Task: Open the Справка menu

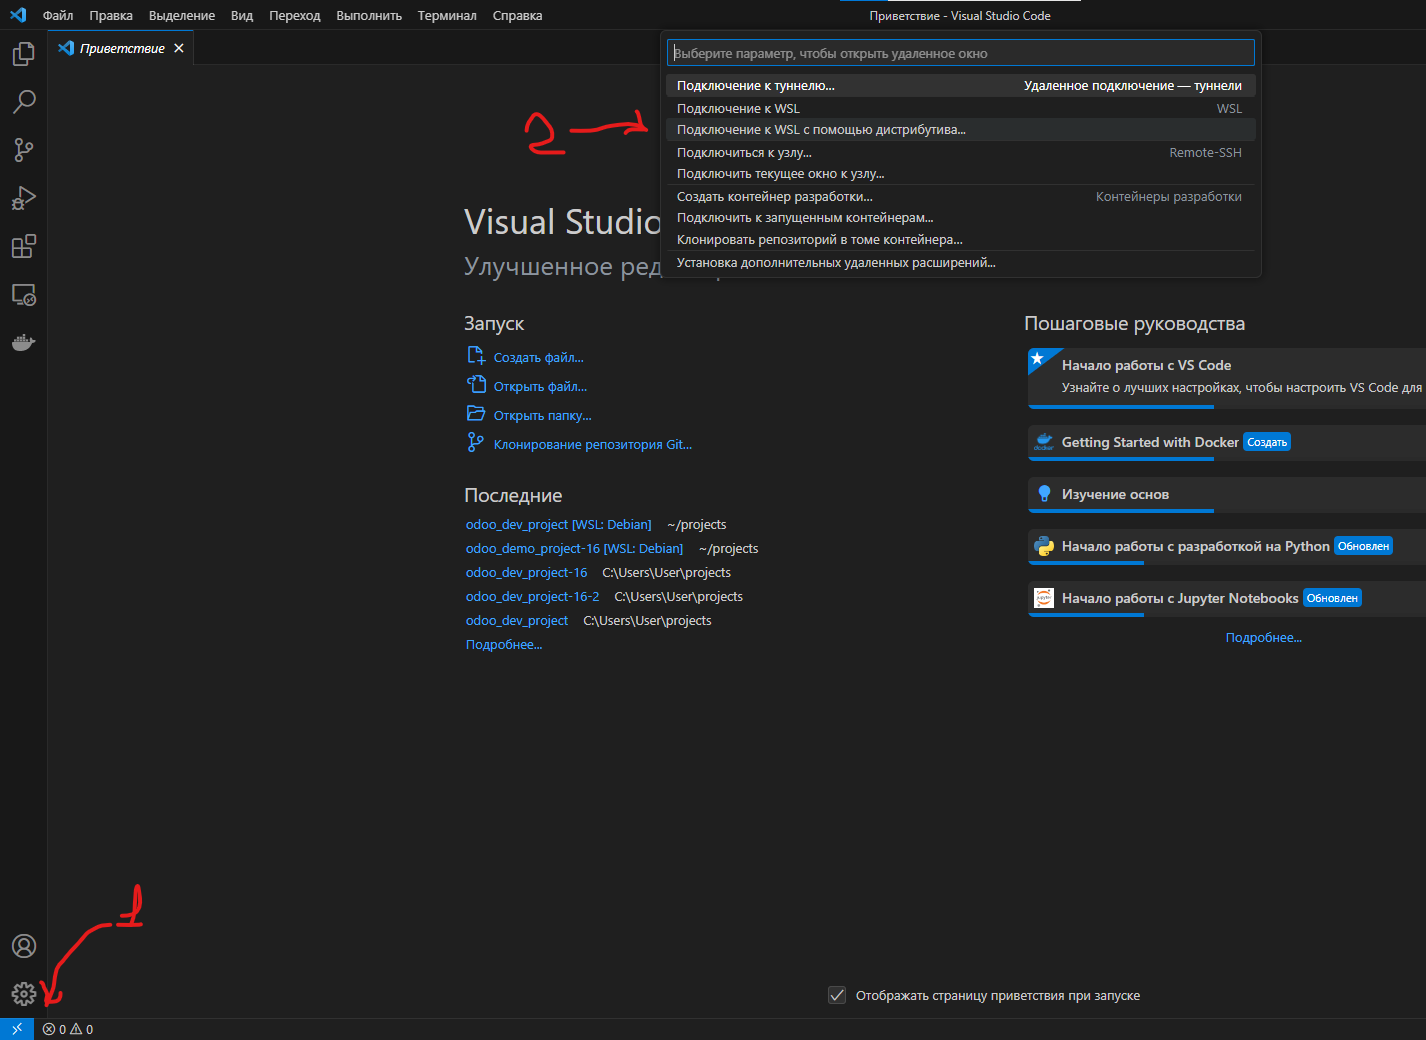Action: coord(518,15)
